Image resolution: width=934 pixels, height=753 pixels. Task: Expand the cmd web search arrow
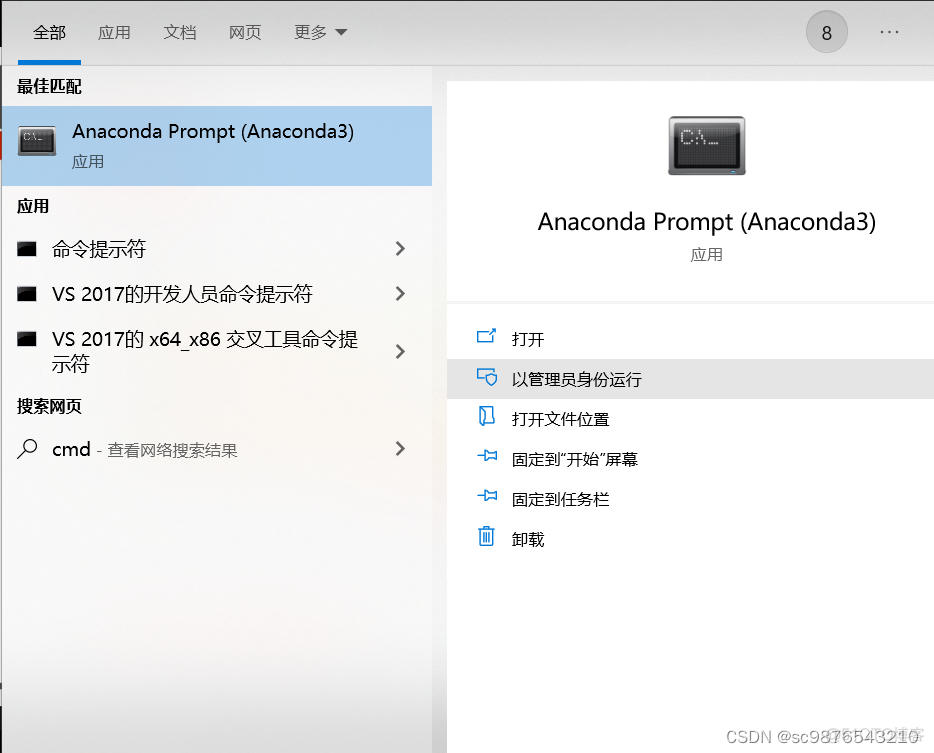coord(400,449)
